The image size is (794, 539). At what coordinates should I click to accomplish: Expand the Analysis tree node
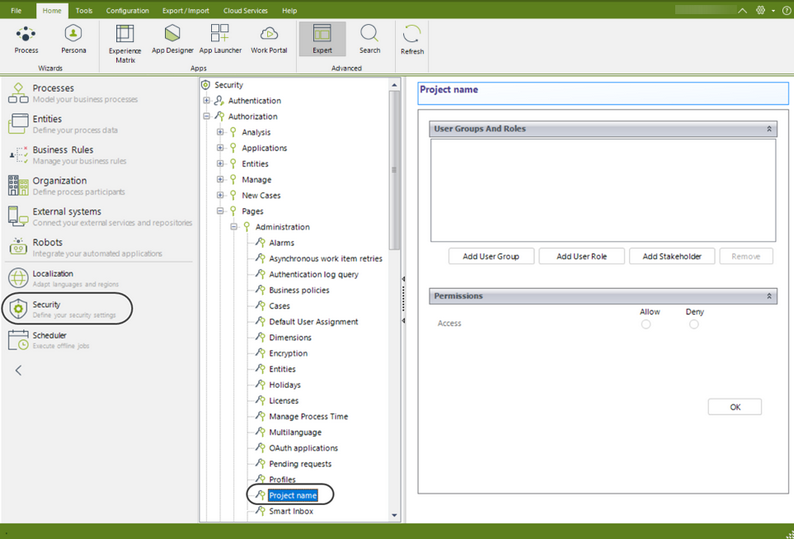(x=220, y=132)
